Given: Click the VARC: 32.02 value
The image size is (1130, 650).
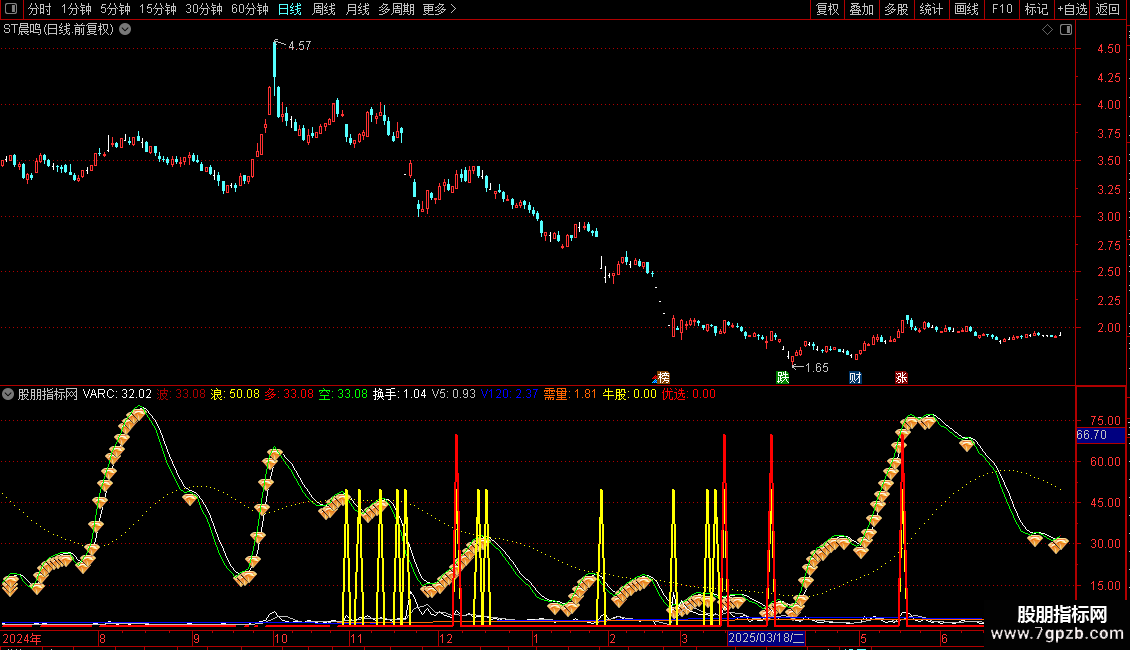Looking at the screenshot, I should [117, 394].
